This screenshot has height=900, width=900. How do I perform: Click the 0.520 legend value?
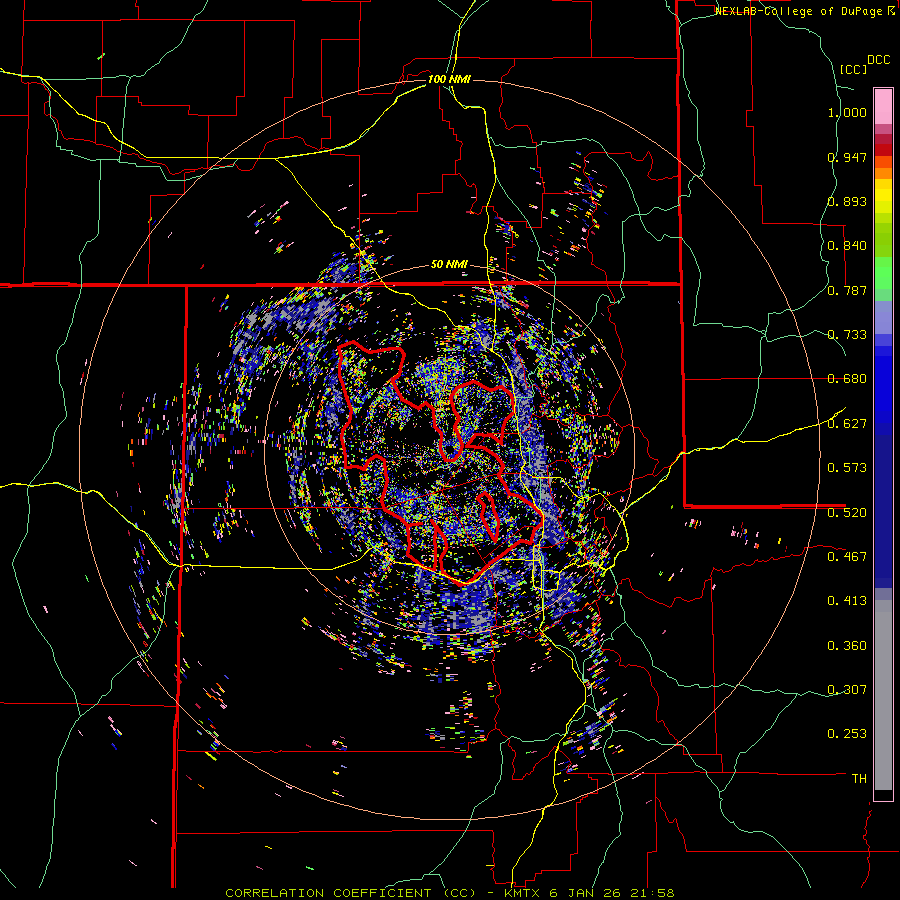[847, 512]
